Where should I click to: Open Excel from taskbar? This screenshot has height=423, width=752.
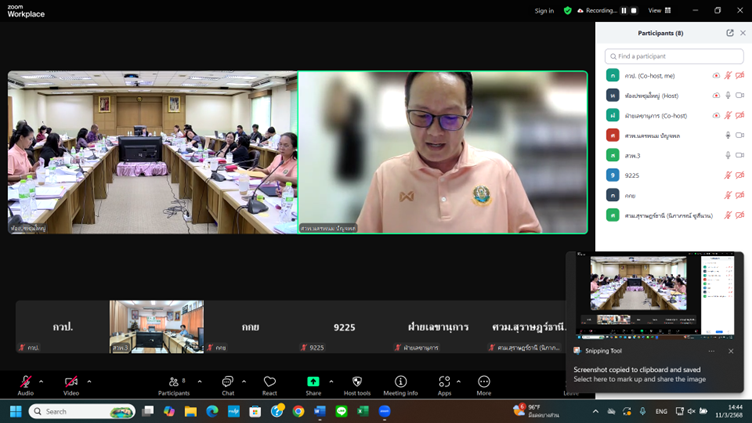[363, 411]
